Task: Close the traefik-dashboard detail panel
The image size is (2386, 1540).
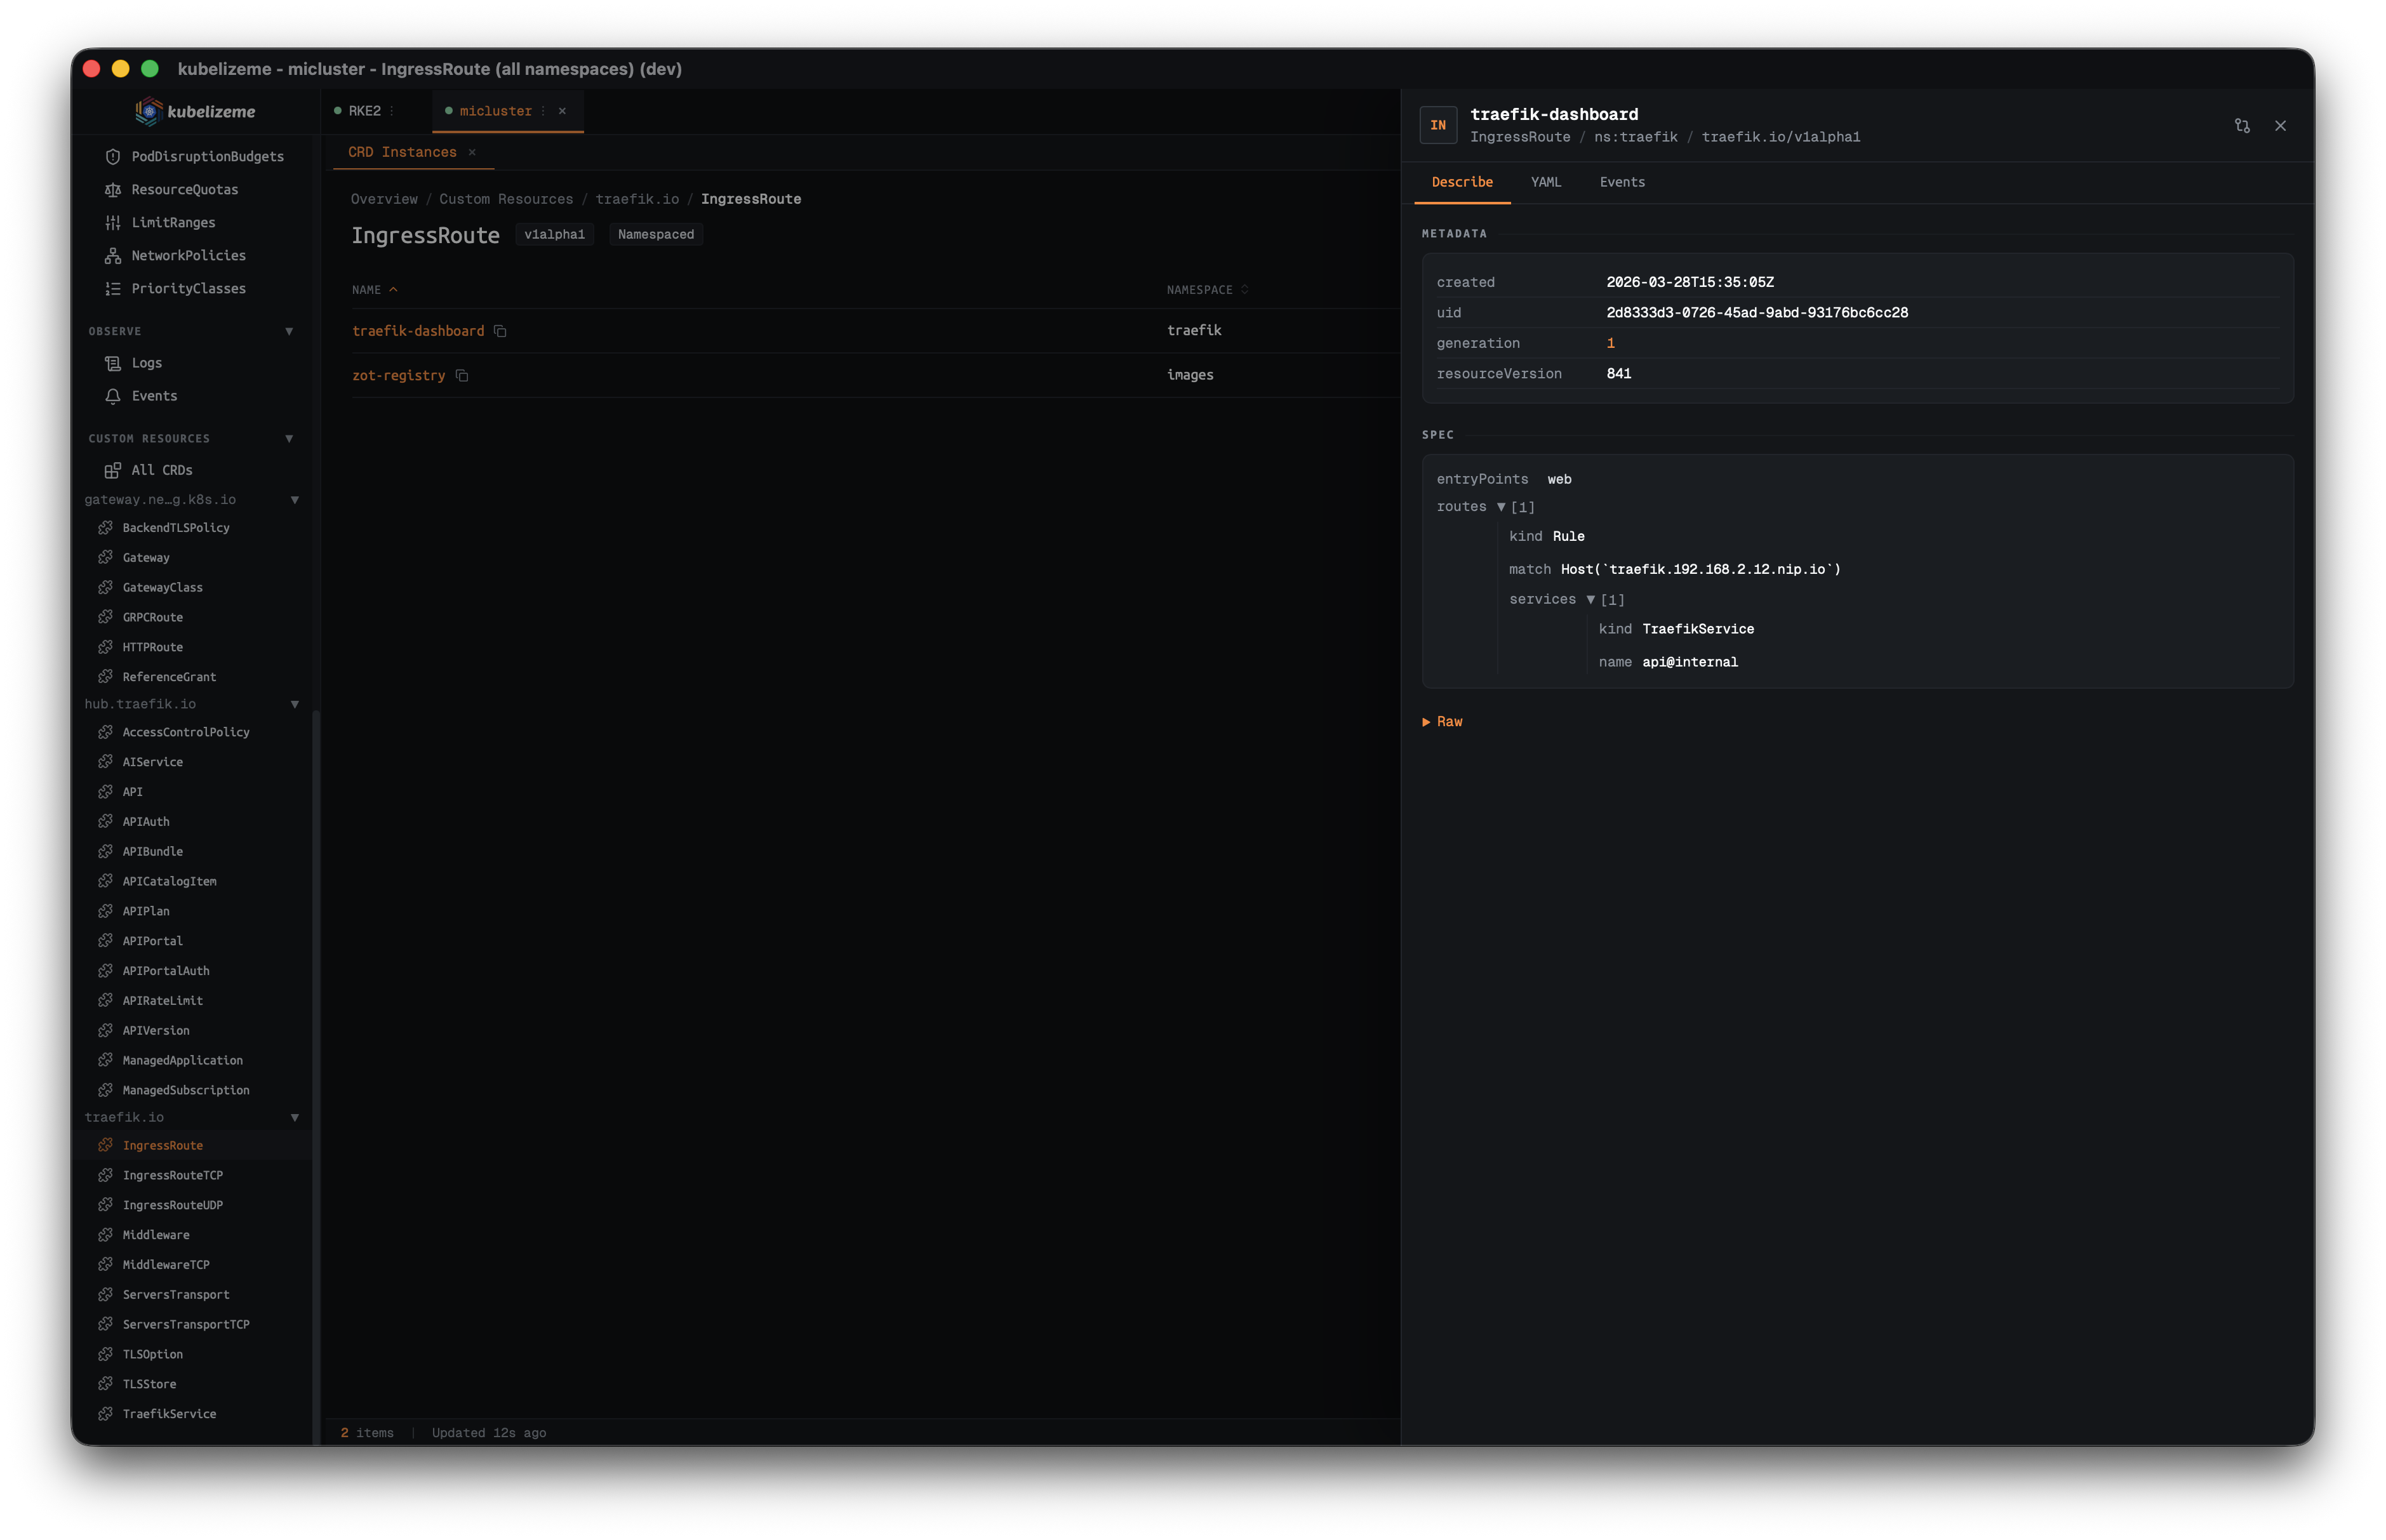Action: [x=2280, y=126]
